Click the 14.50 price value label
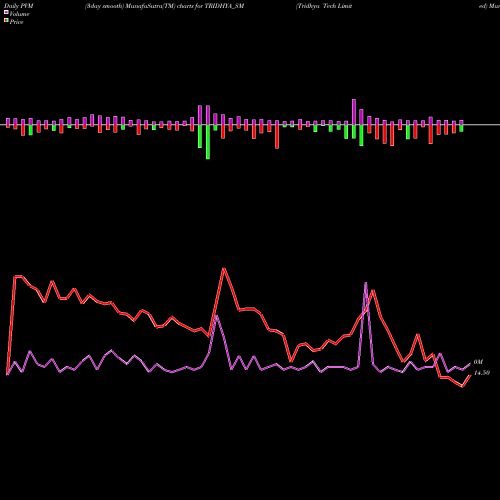The width and height of the screenshot is (500, 500). [x=482, y=373]
